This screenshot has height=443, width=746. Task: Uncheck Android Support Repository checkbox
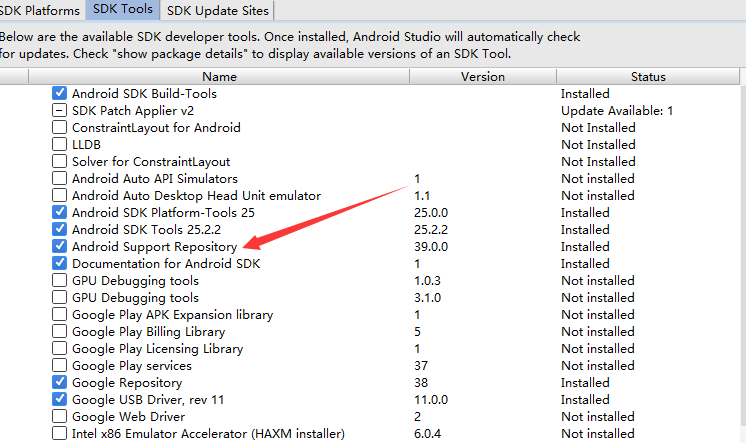(59, 246)
